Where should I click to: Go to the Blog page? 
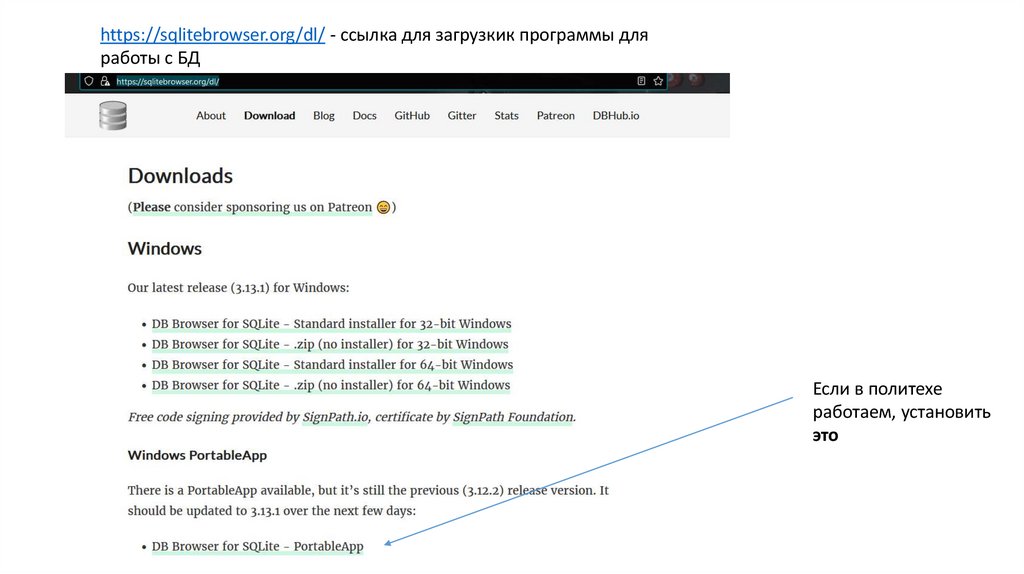(x=324, y=116)
